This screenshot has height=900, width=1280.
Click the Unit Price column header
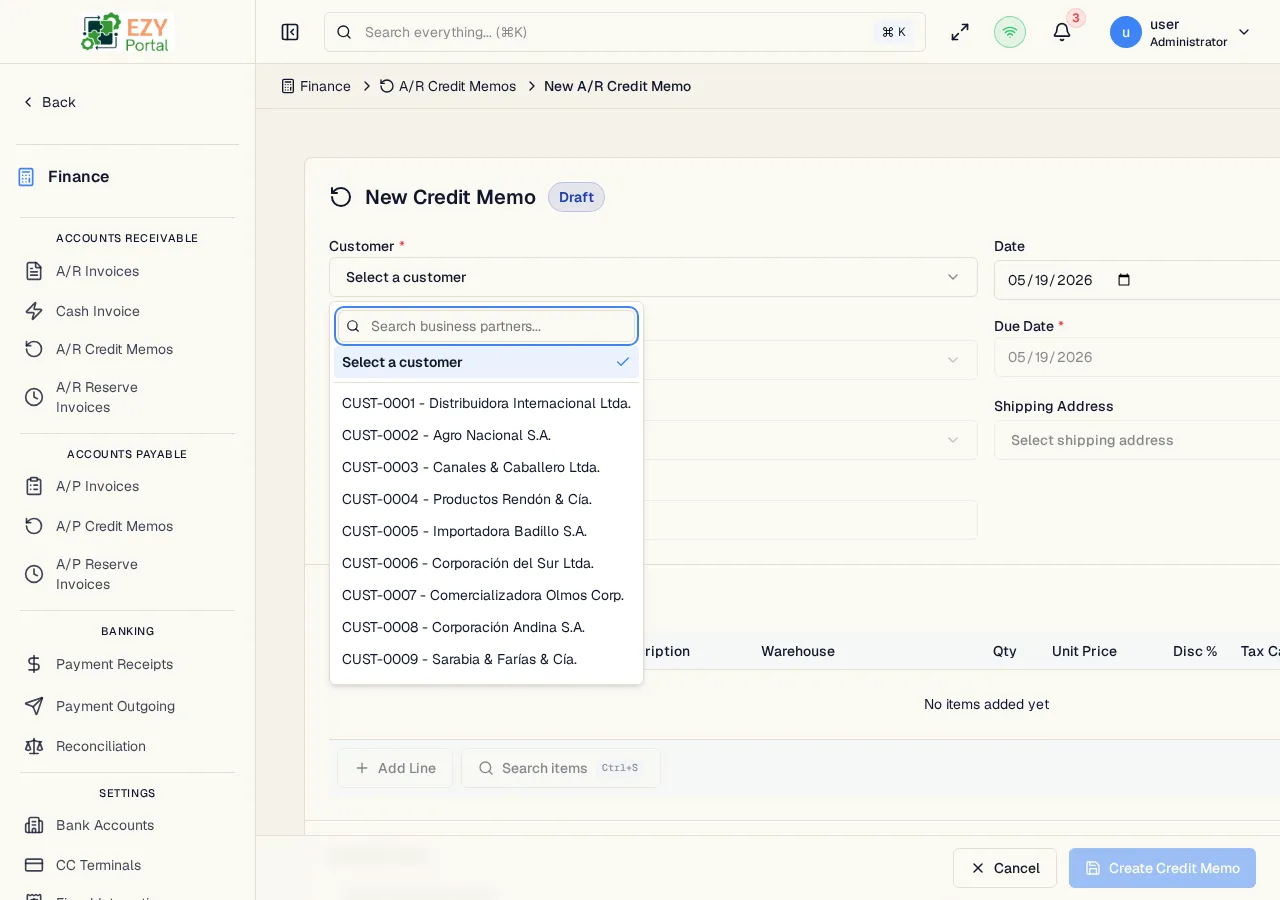click(1084, 651)
